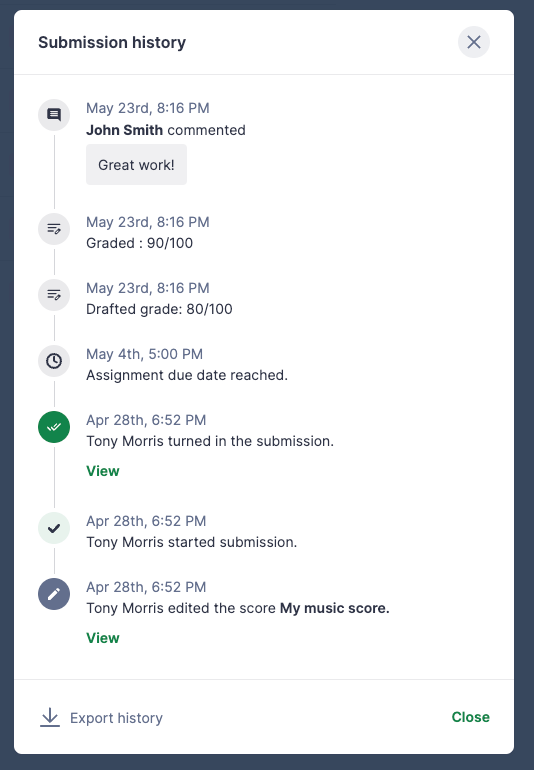Screen dimensions: 534x770
Task: View the turned in submission
Action: point(103,471)
